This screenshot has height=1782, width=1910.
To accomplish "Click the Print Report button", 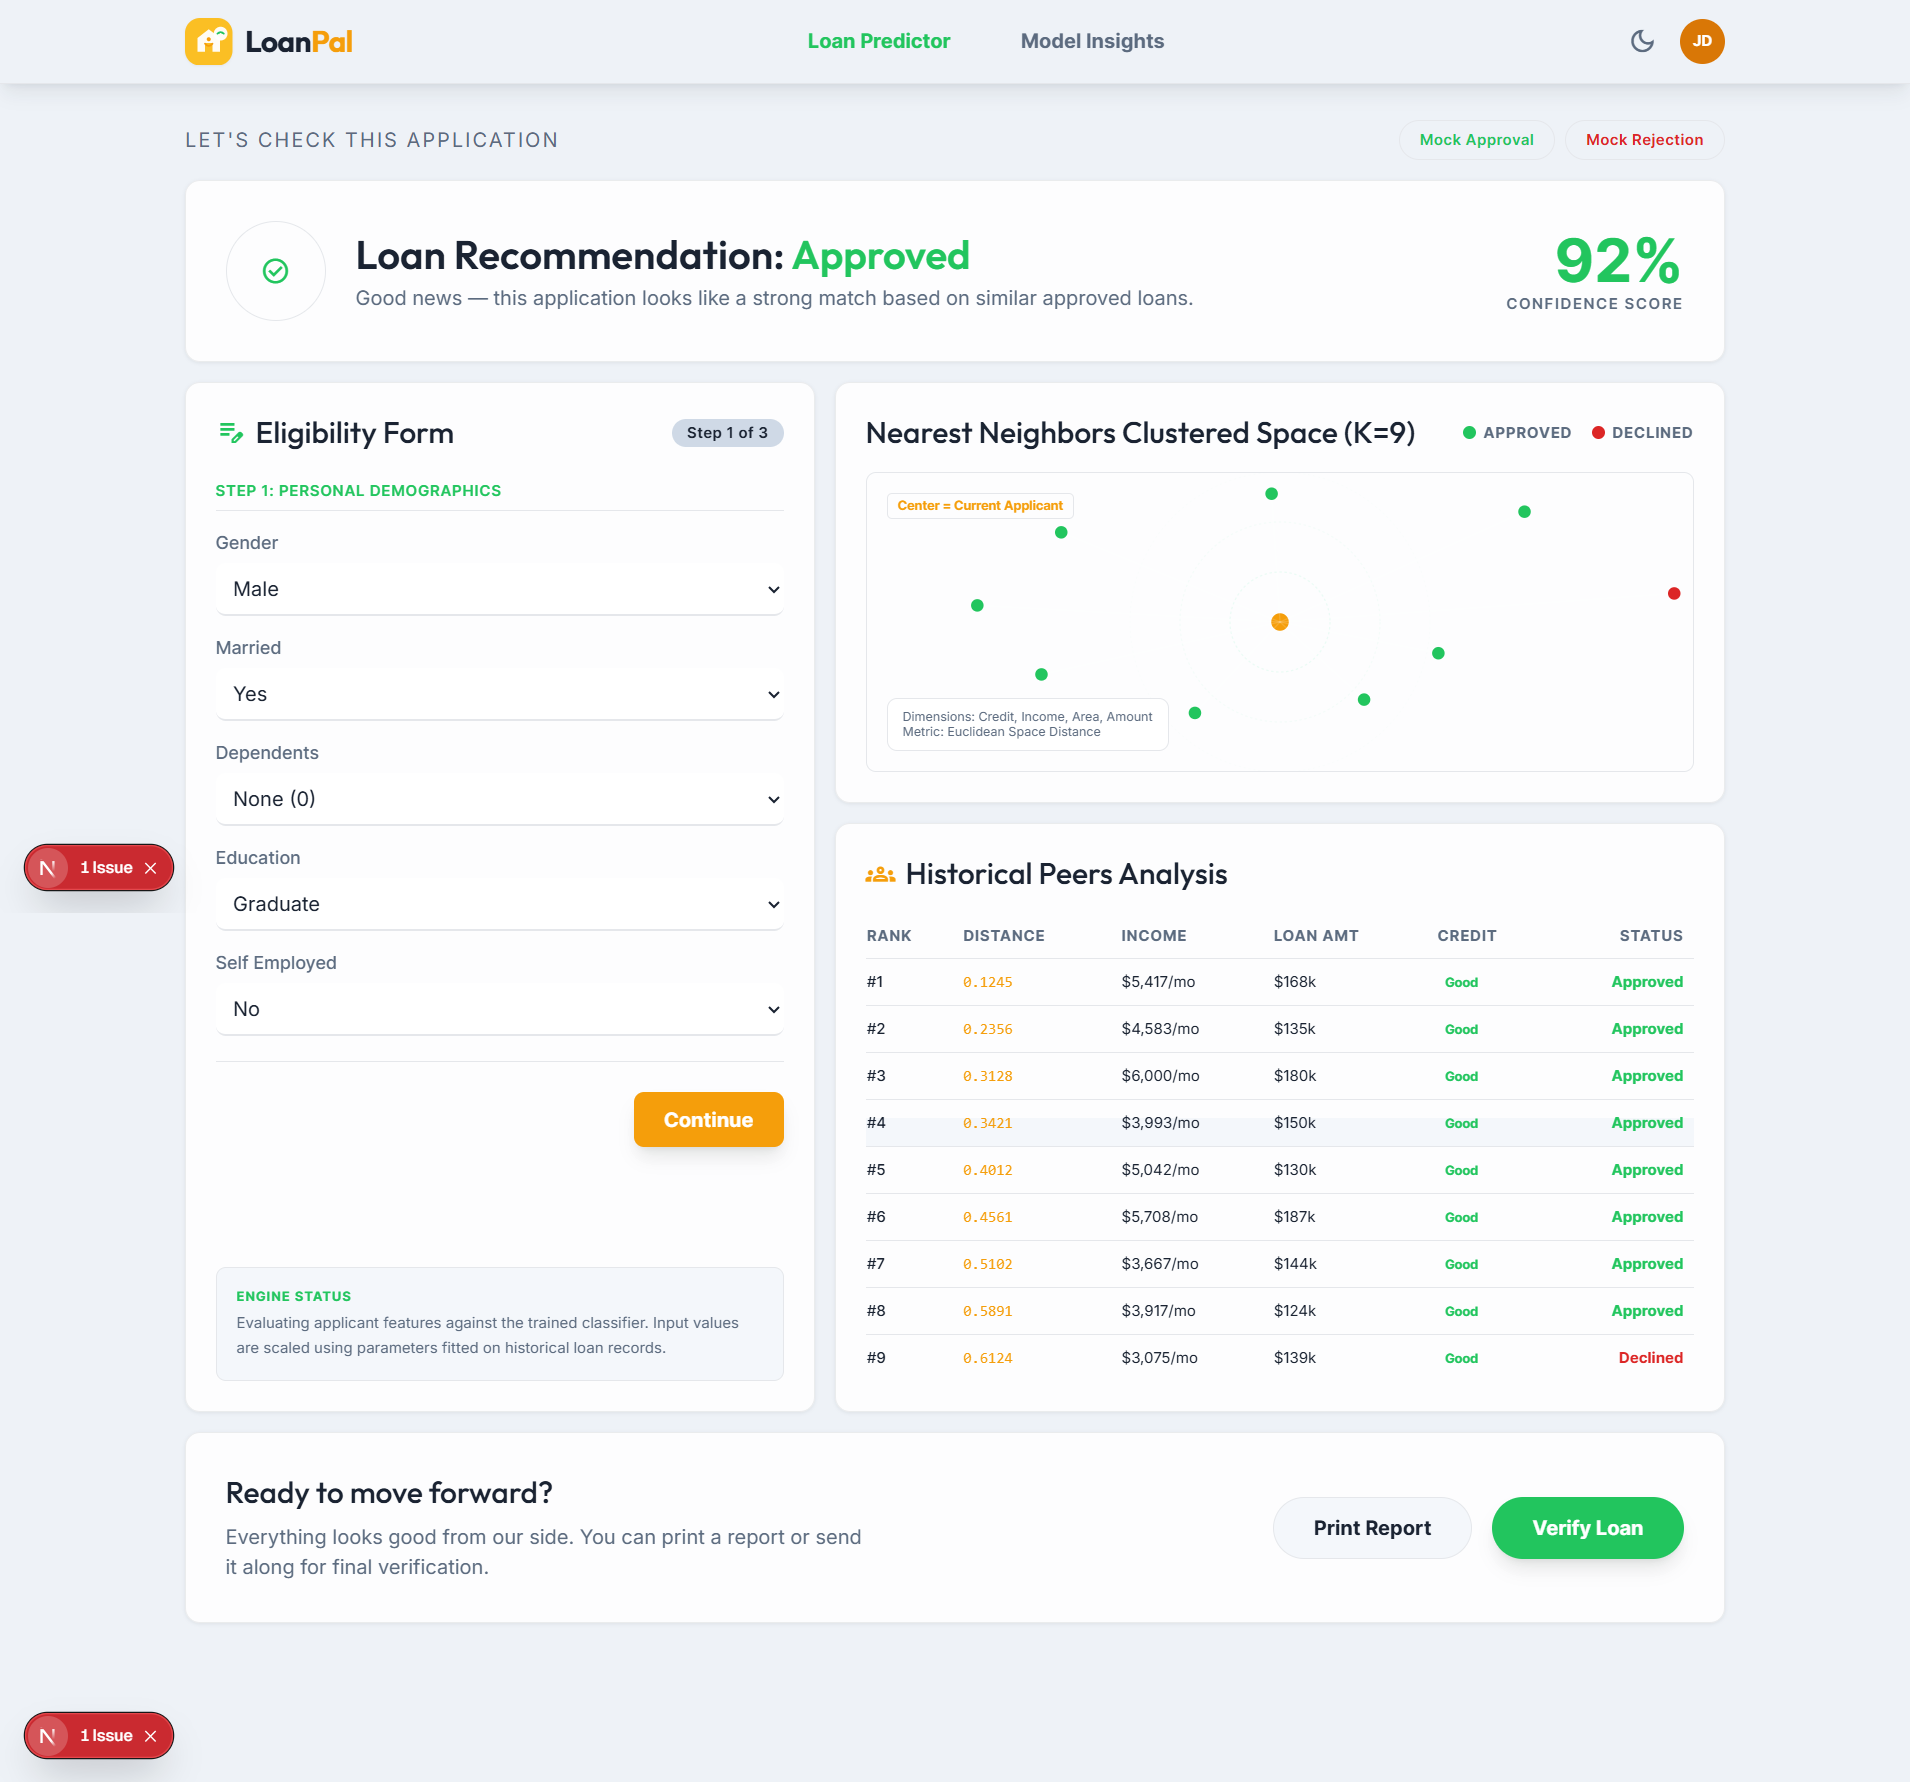I will coord(1372,1528).
